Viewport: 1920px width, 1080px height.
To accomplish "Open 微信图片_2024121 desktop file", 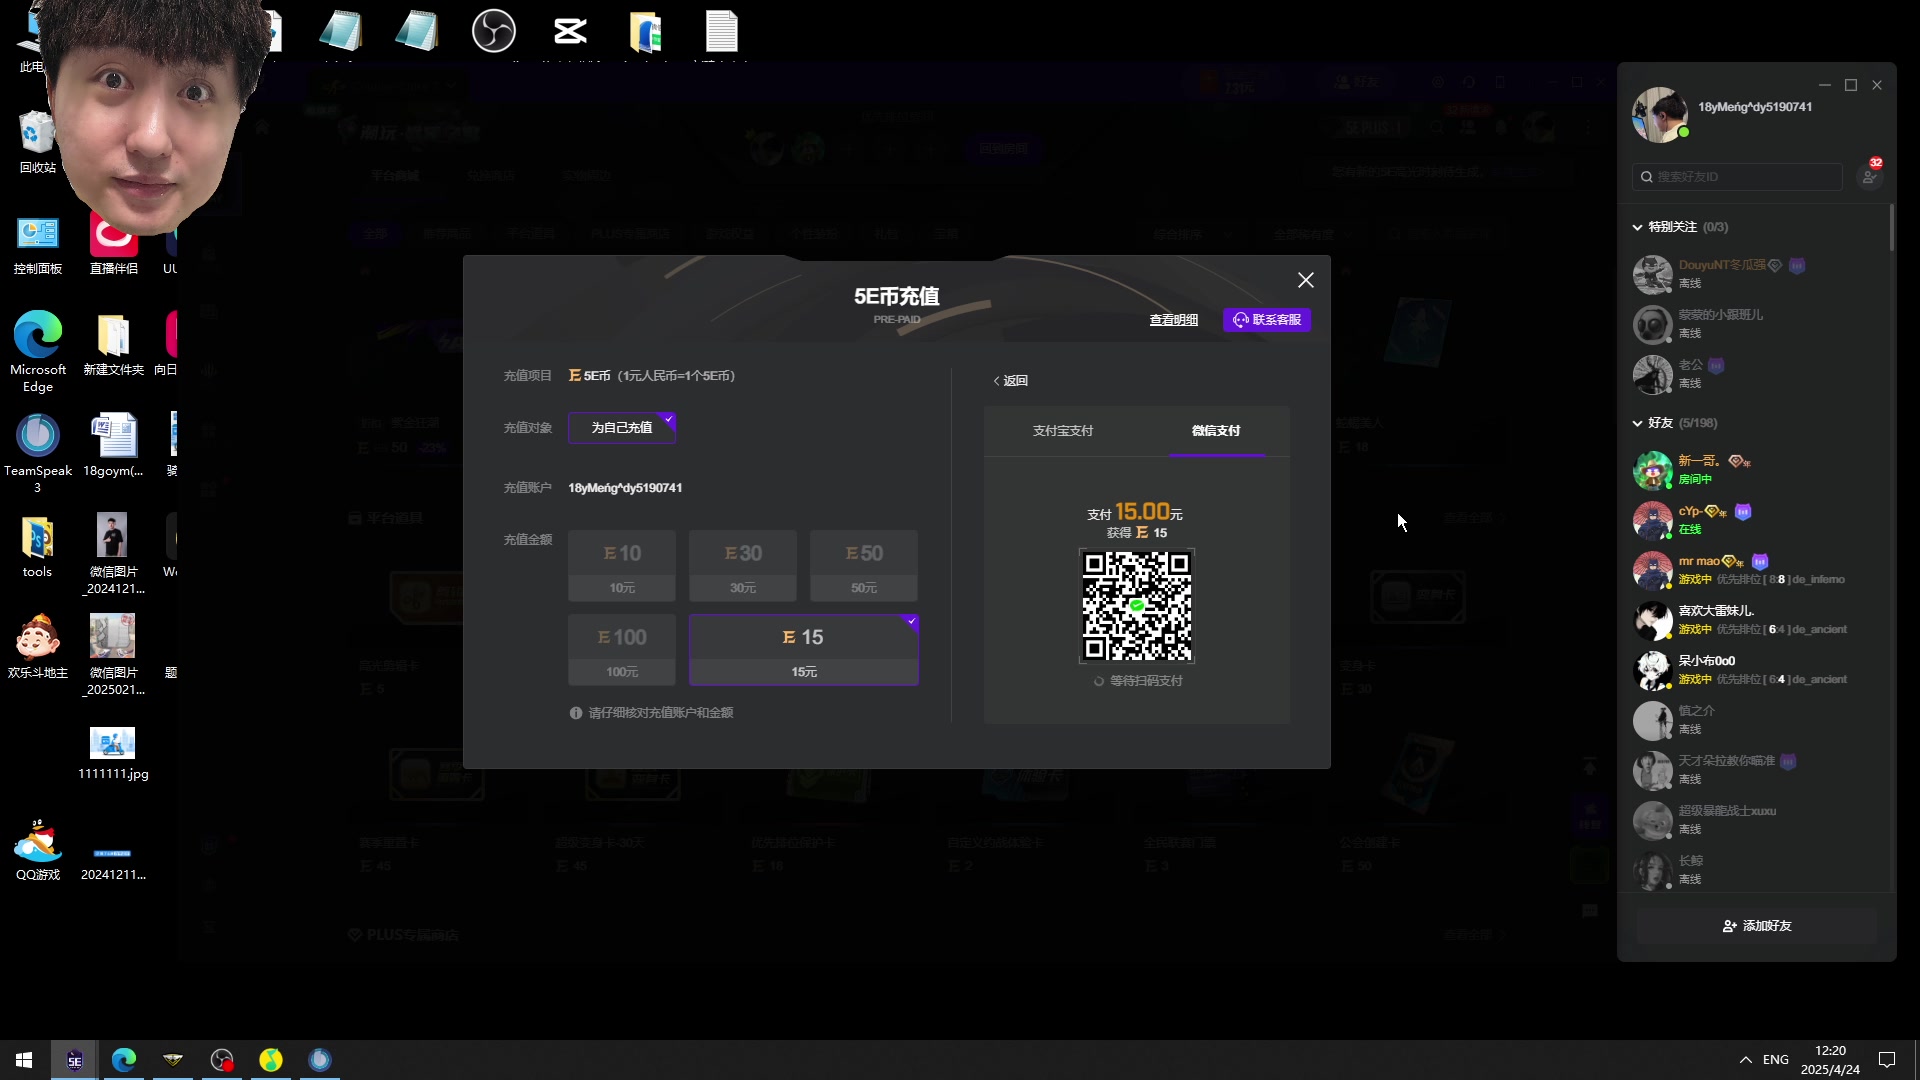I will click(113, 553).
